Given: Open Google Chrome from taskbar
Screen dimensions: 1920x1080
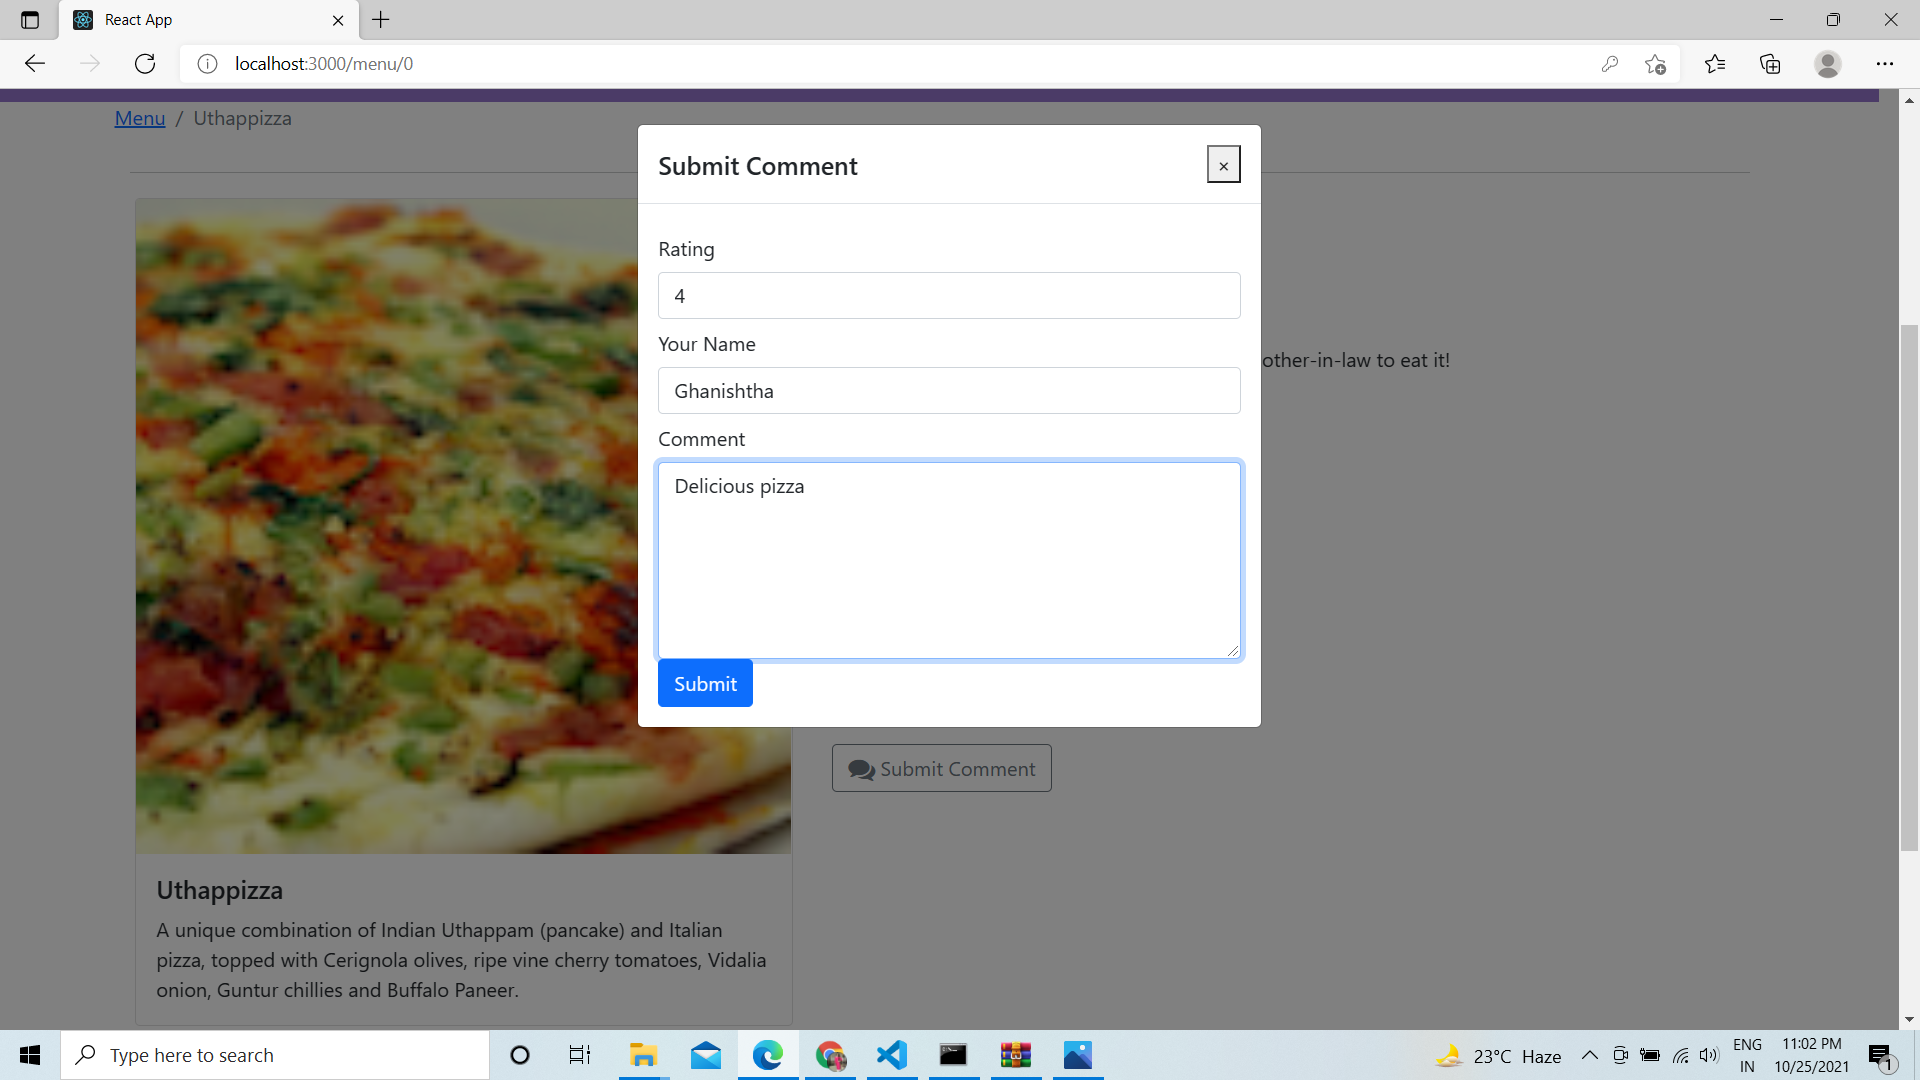Looking at the screenshot, I should (831, 1055).
